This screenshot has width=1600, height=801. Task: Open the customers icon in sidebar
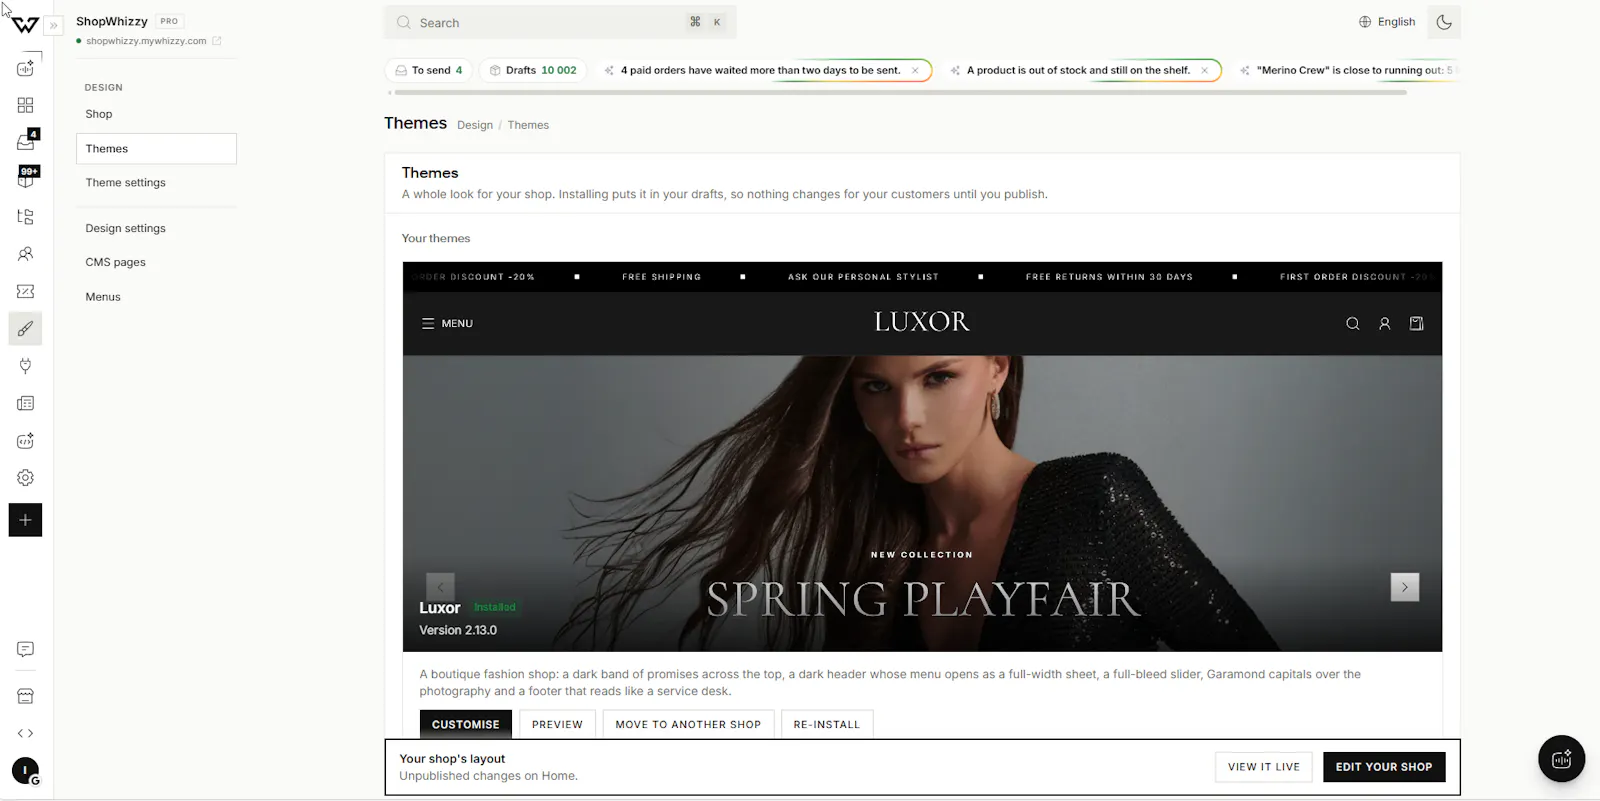(25, 254)
